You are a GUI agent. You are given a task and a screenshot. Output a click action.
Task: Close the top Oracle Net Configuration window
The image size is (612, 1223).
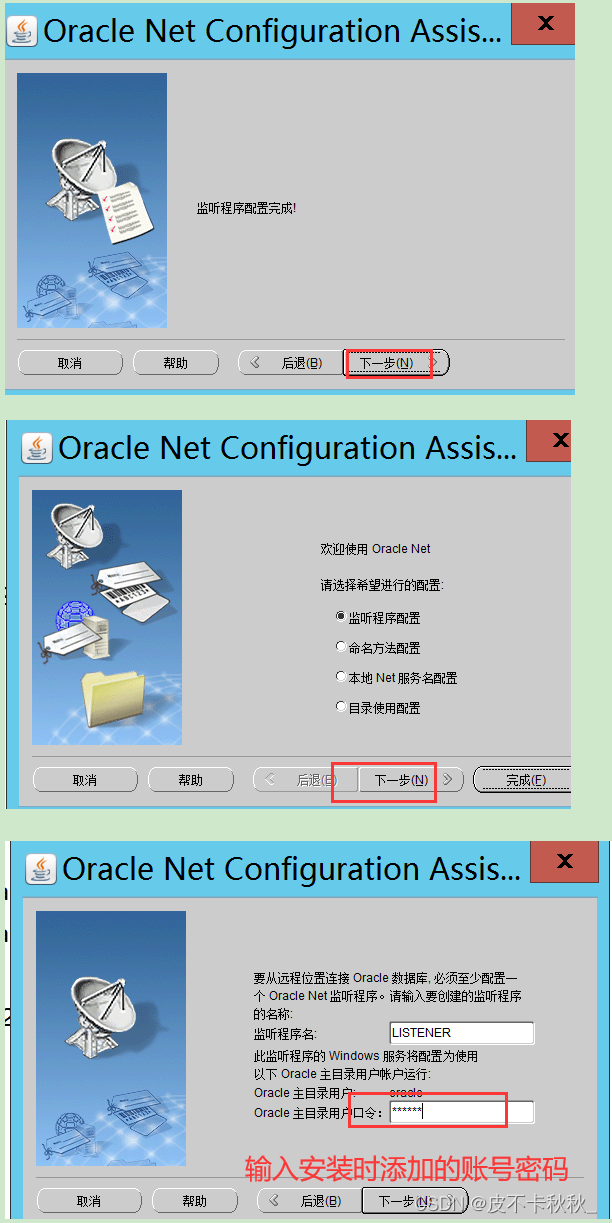(543, 22)
